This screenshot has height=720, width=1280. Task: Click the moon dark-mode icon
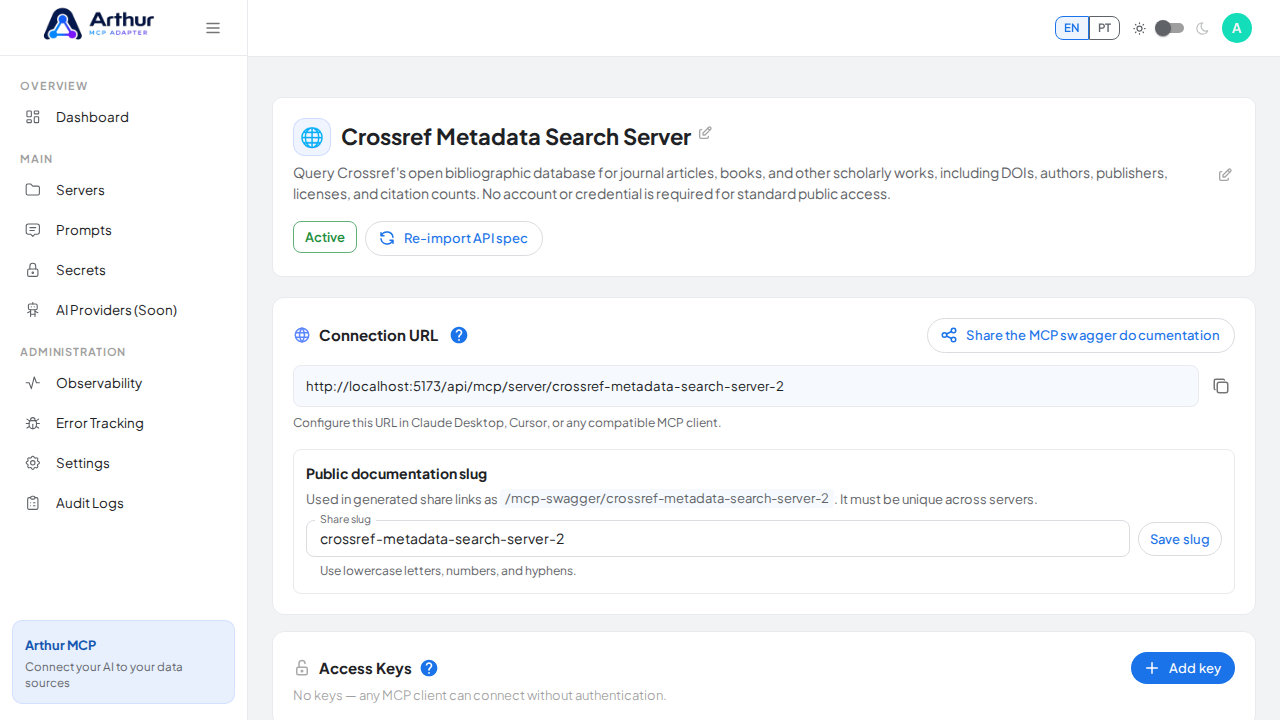[1202, 28]
